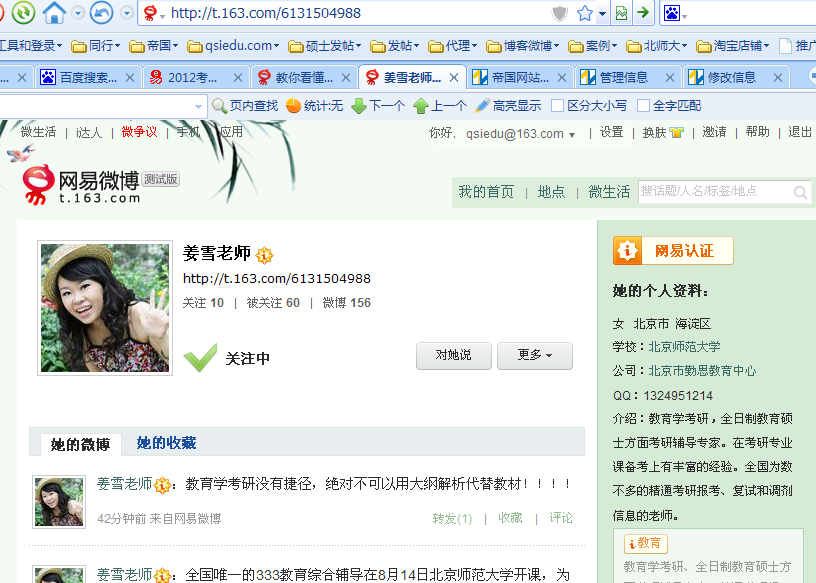Open the 设置 settings link

611,132
